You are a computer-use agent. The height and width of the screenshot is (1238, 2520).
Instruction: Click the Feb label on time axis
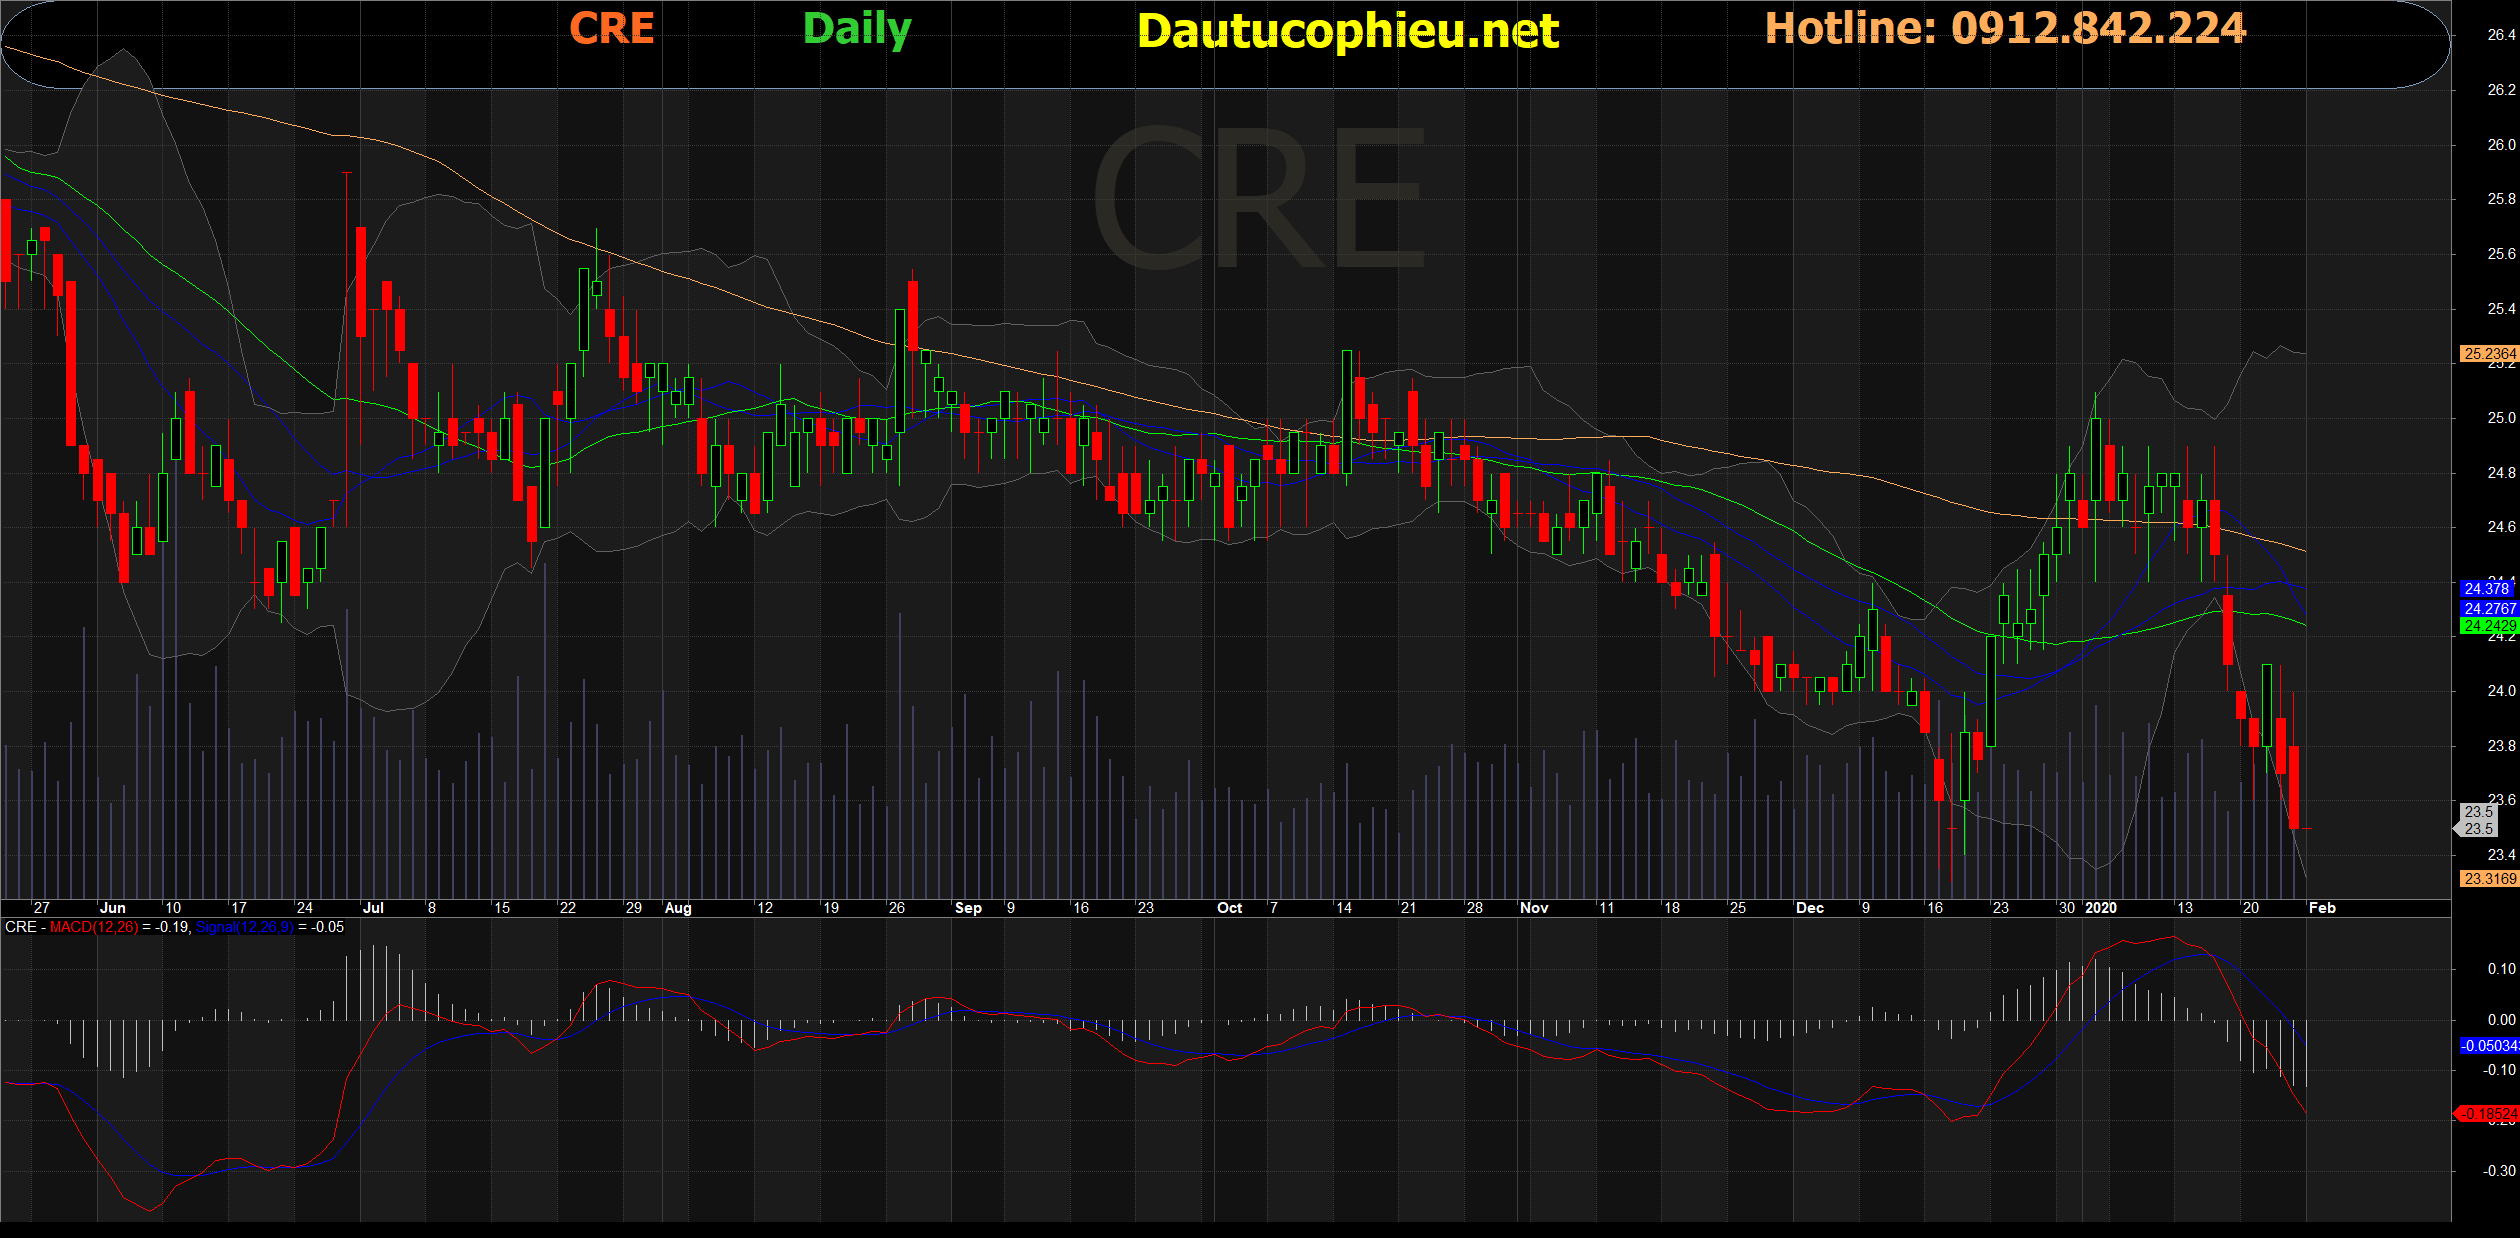tap(2322, 908)
